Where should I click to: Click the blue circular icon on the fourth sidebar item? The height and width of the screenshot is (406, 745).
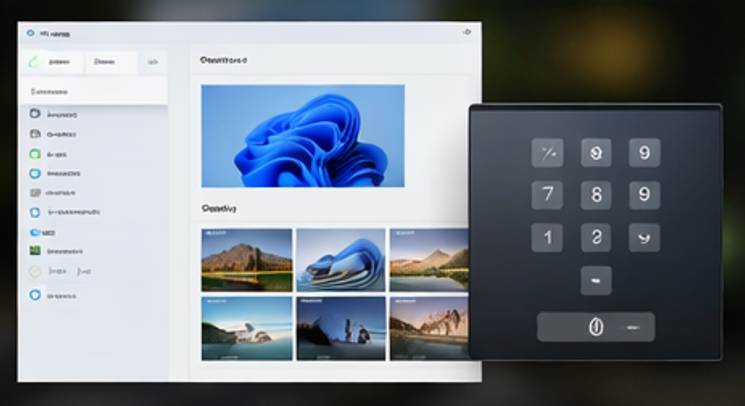35,173
